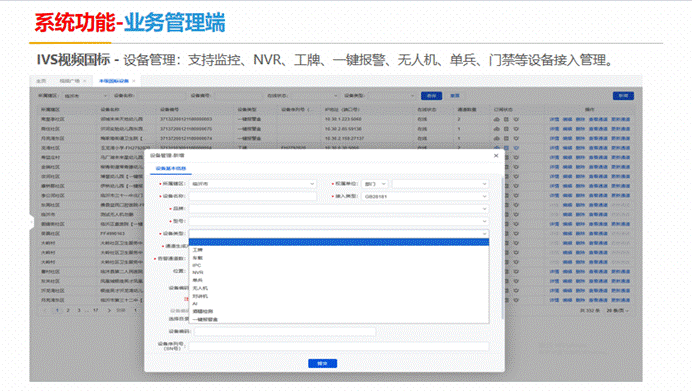Click the dialog's vertical scrollbar

(502, 247)
